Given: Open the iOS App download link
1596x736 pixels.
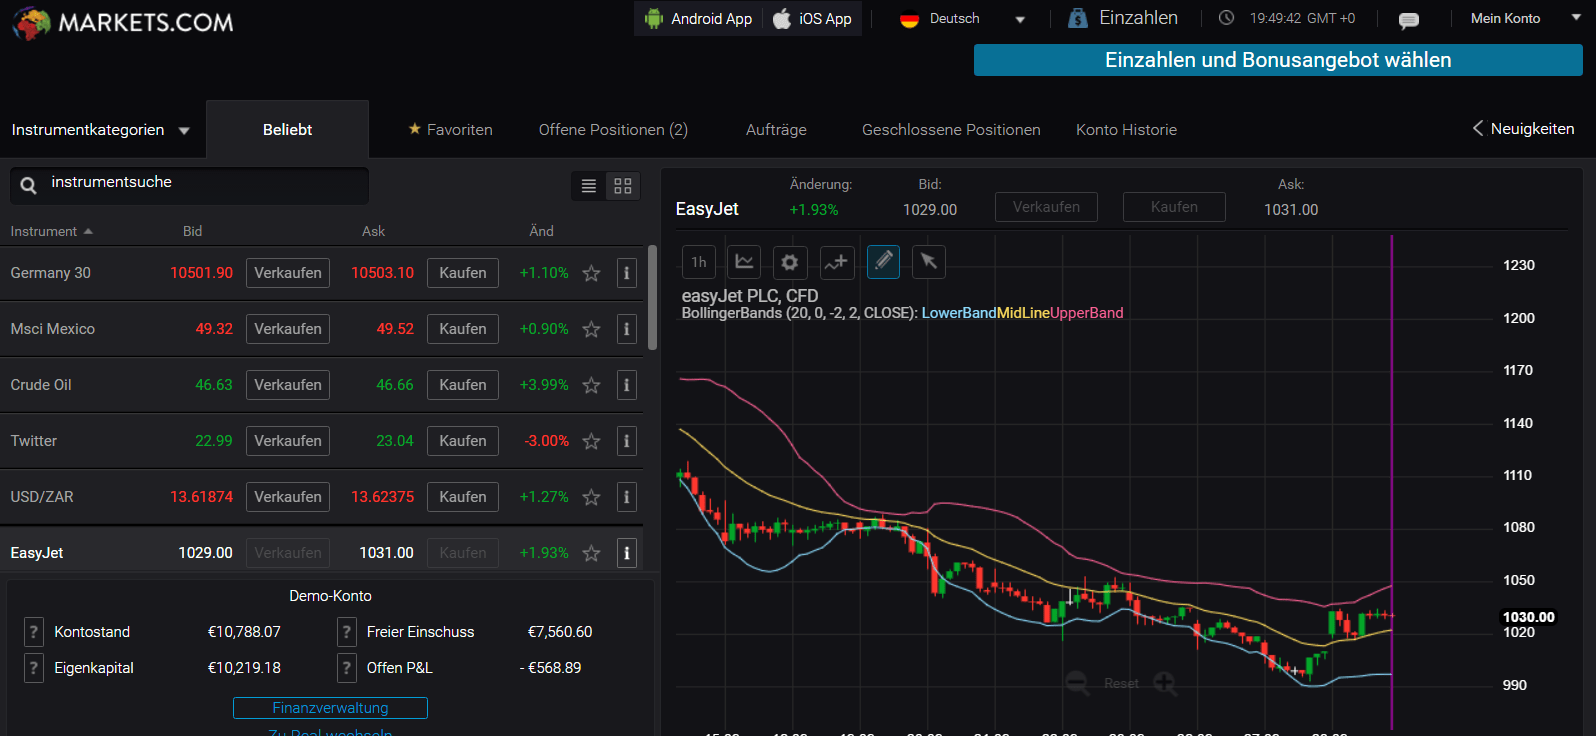Looking at the screenshot, I should 812,18.
